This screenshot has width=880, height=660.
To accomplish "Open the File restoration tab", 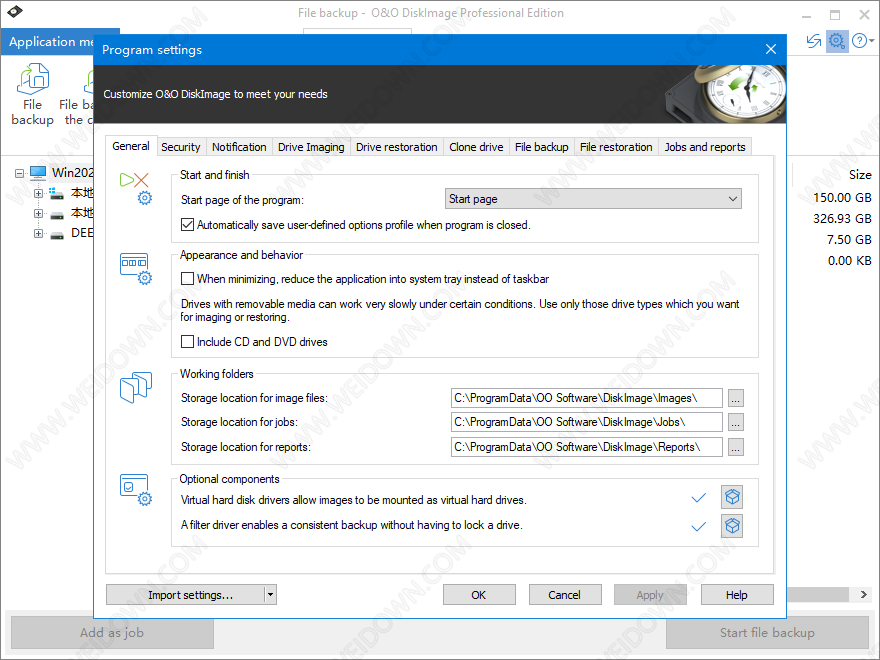I will coord(616,147).
